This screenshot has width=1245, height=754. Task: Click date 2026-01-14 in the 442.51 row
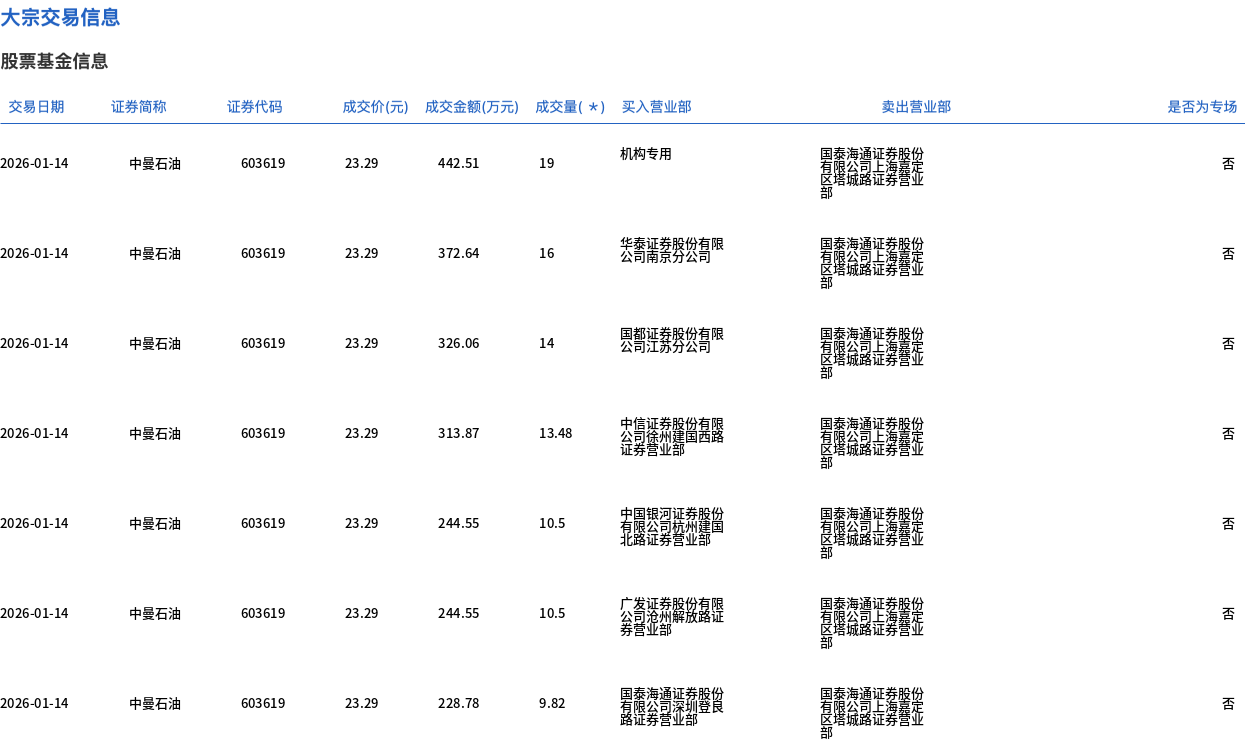[x=35, y=163]
